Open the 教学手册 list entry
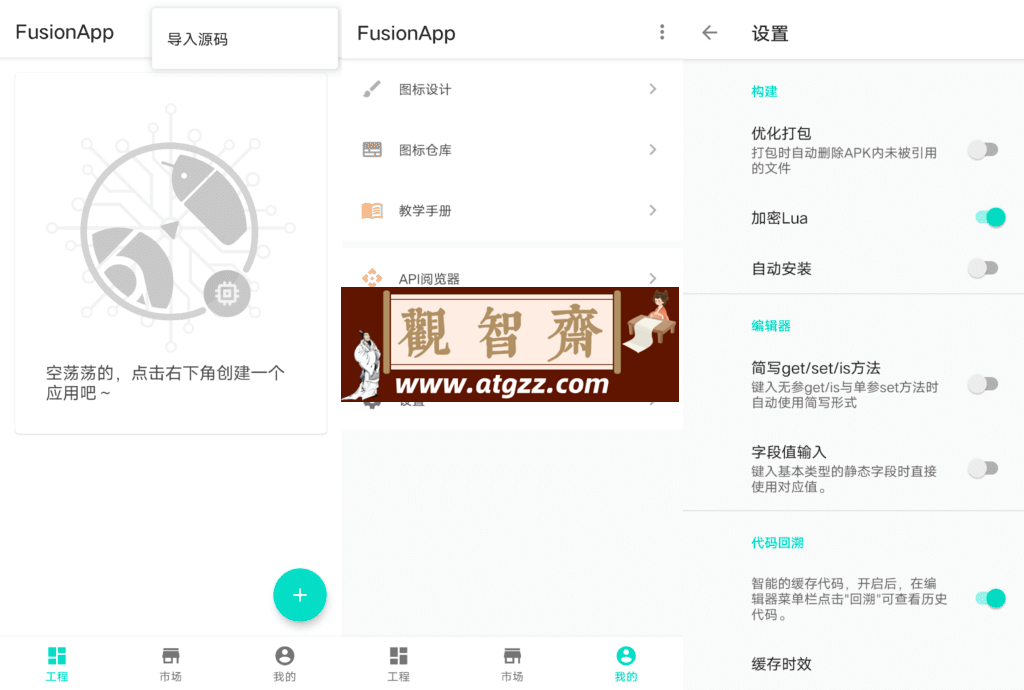1024x690 pixels. 512,210
